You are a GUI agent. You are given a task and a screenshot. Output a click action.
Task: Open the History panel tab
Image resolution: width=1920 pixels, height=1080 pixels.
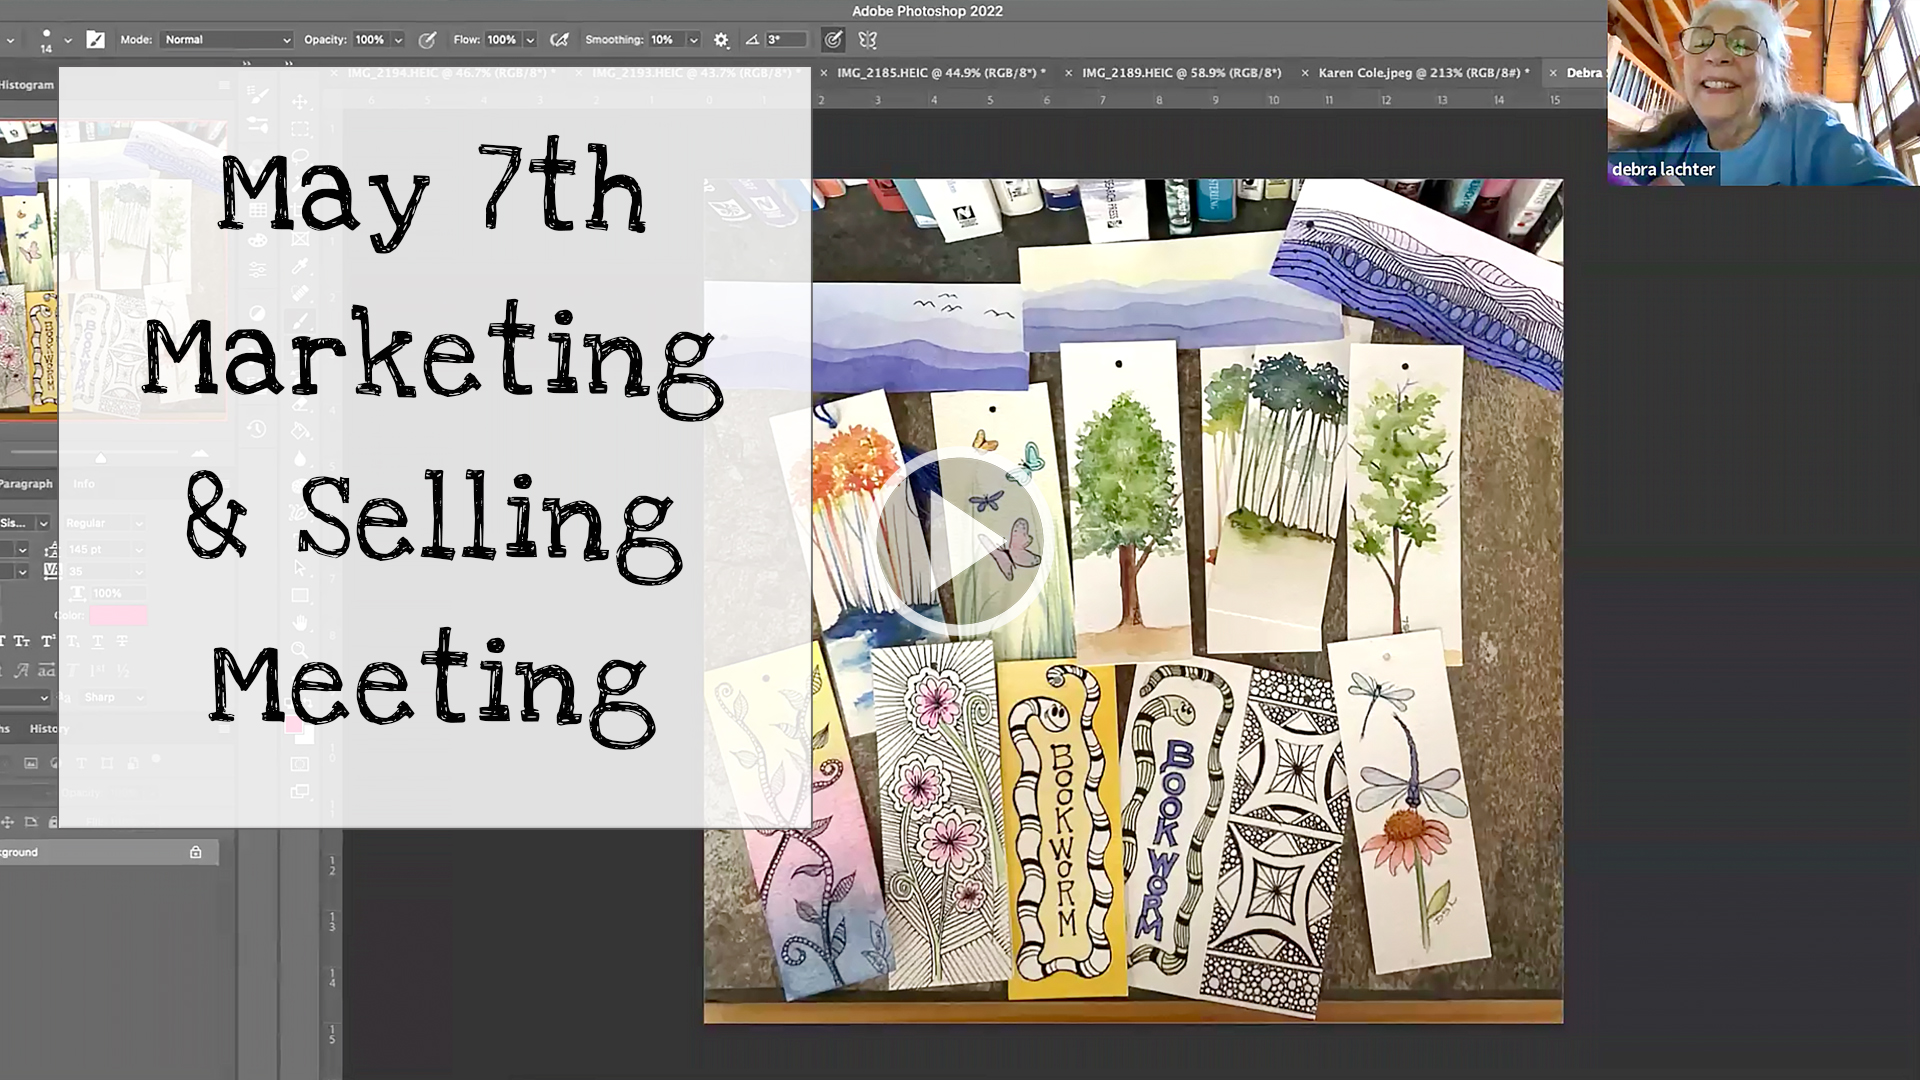tap(48, 729)
